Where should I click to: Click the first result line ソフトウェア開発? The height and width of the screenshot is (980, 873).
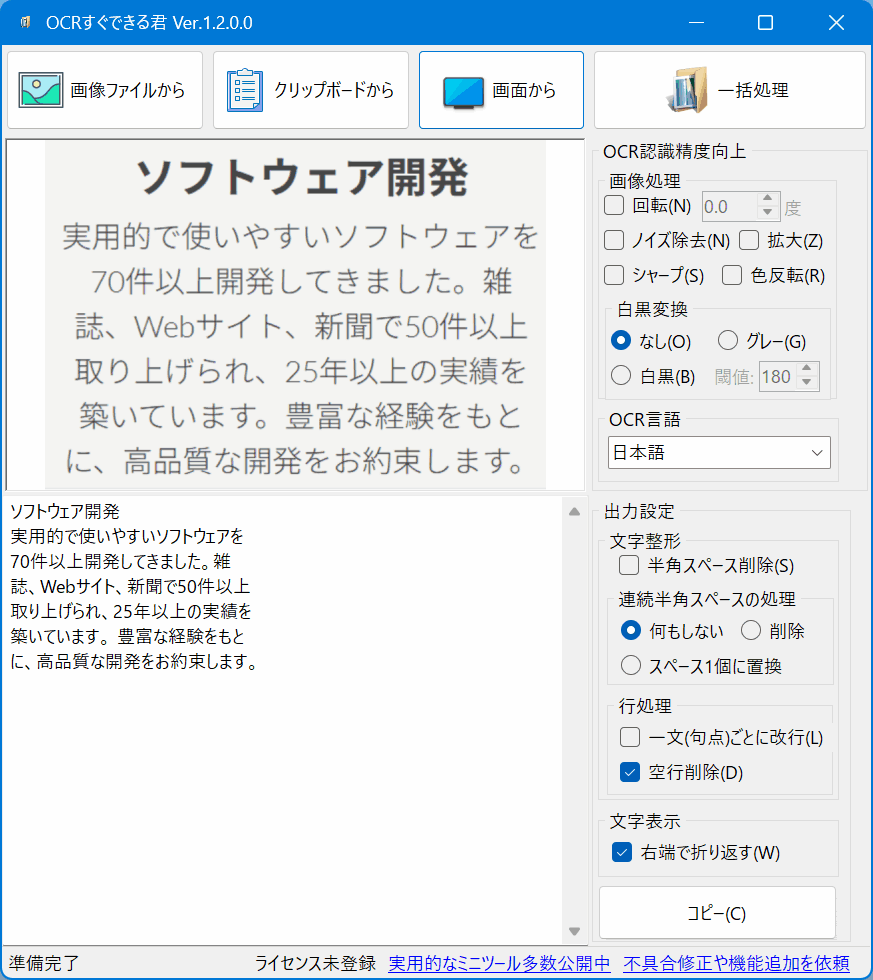coord(65,511)
